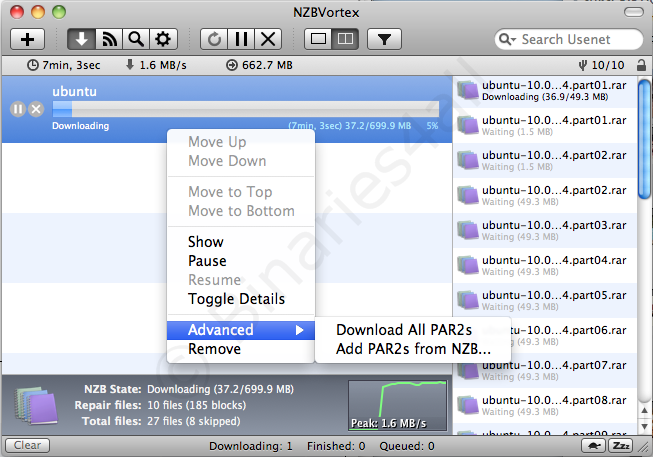Select part08.rar file in the list
653x457 pixels.
click(545, 405)
